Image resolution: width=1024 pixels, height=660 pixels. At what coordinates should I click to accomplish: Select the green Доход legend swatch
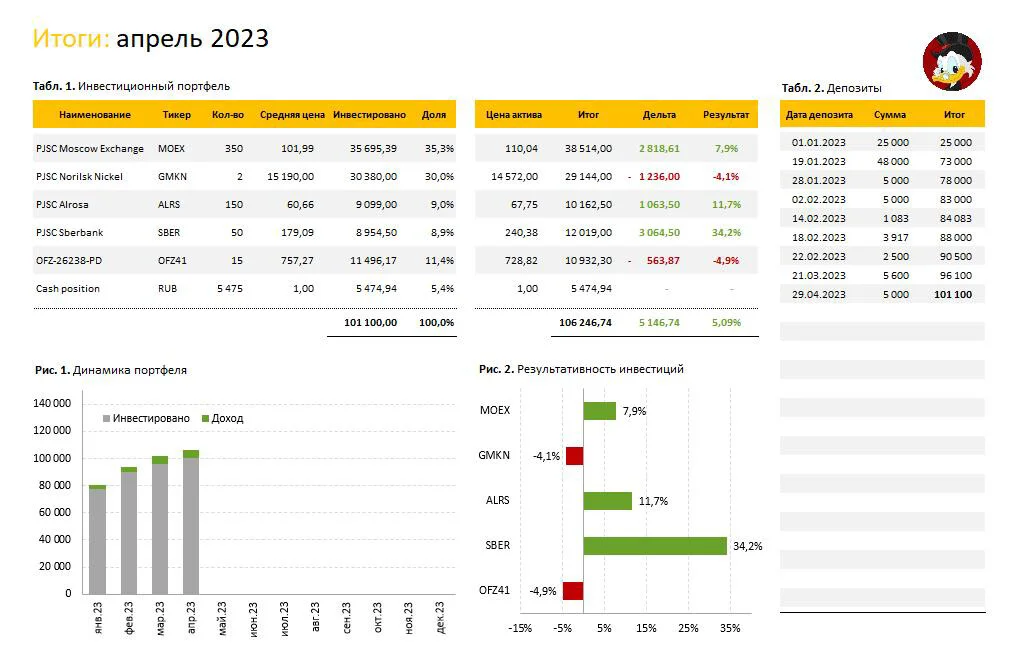(x=206, y=418)
